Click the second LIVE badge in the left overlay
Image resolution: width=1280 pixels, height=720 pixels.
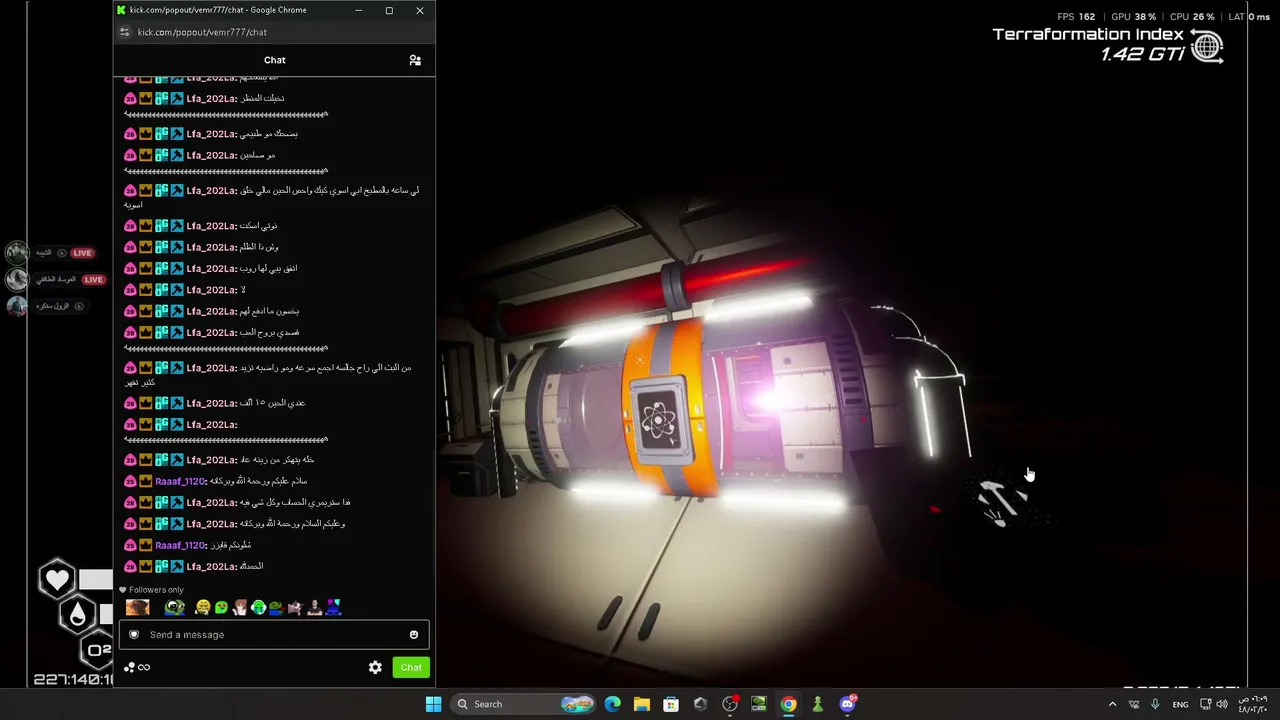93,280
